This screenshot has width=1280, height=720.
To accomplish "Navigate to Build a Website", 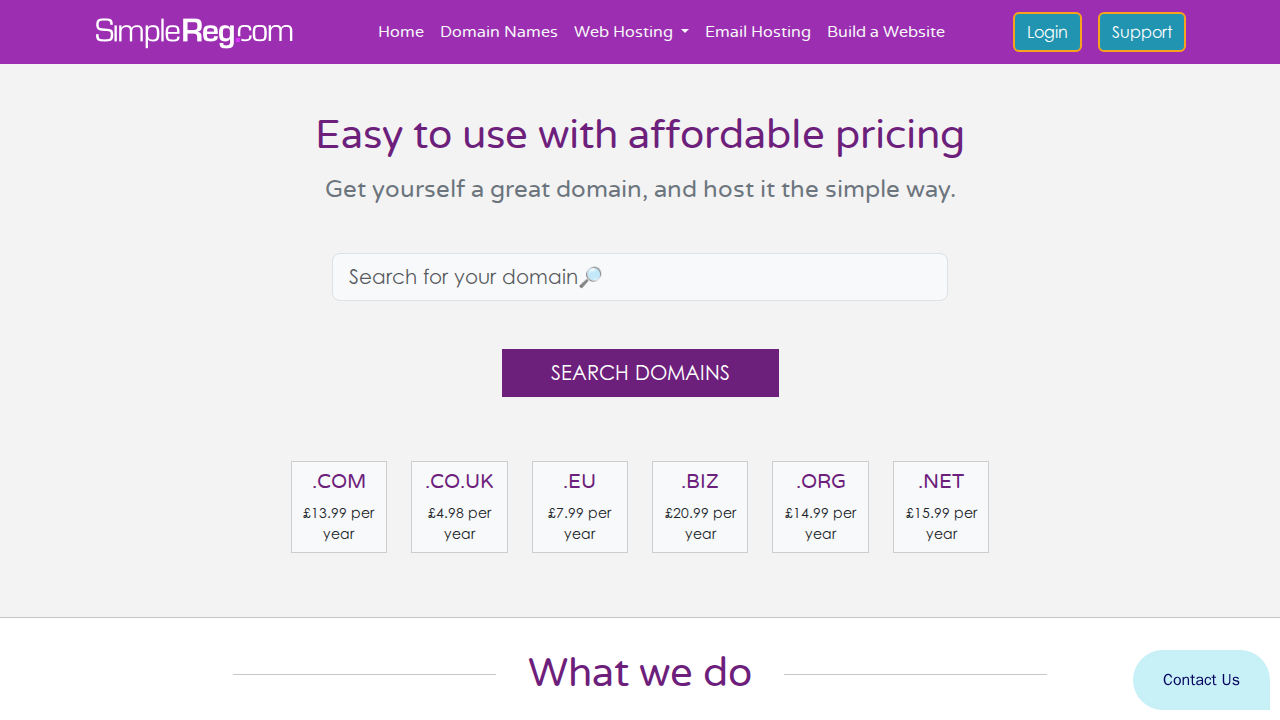I will [886, 32].
